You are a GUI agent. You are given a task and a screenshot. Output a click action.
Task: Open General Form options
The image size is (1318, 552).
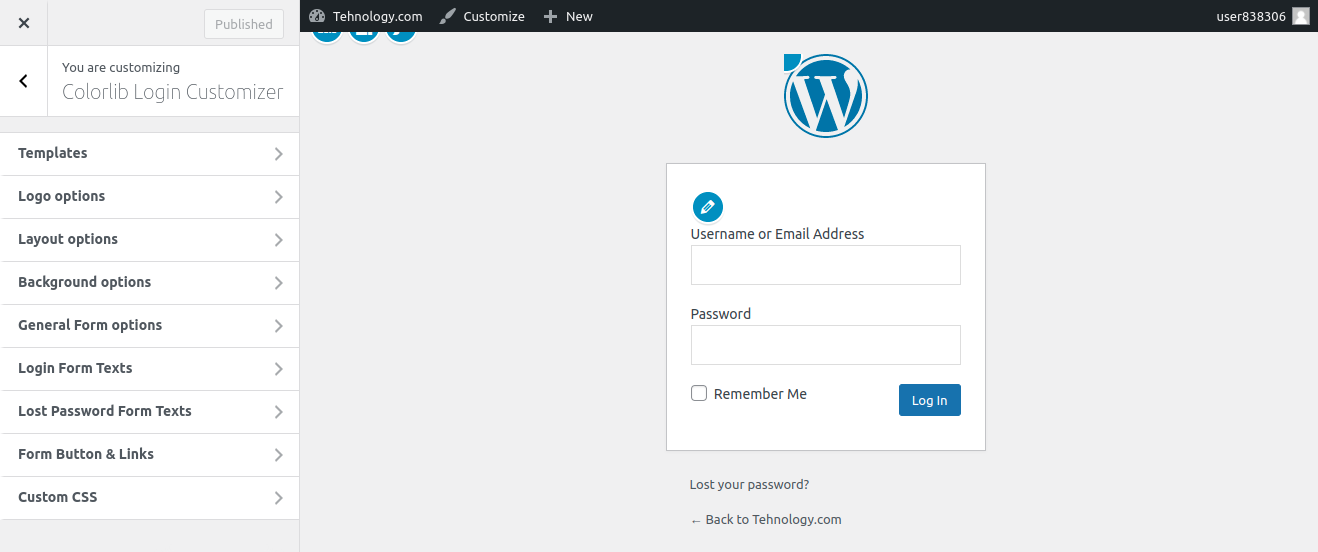coord(150,326)
